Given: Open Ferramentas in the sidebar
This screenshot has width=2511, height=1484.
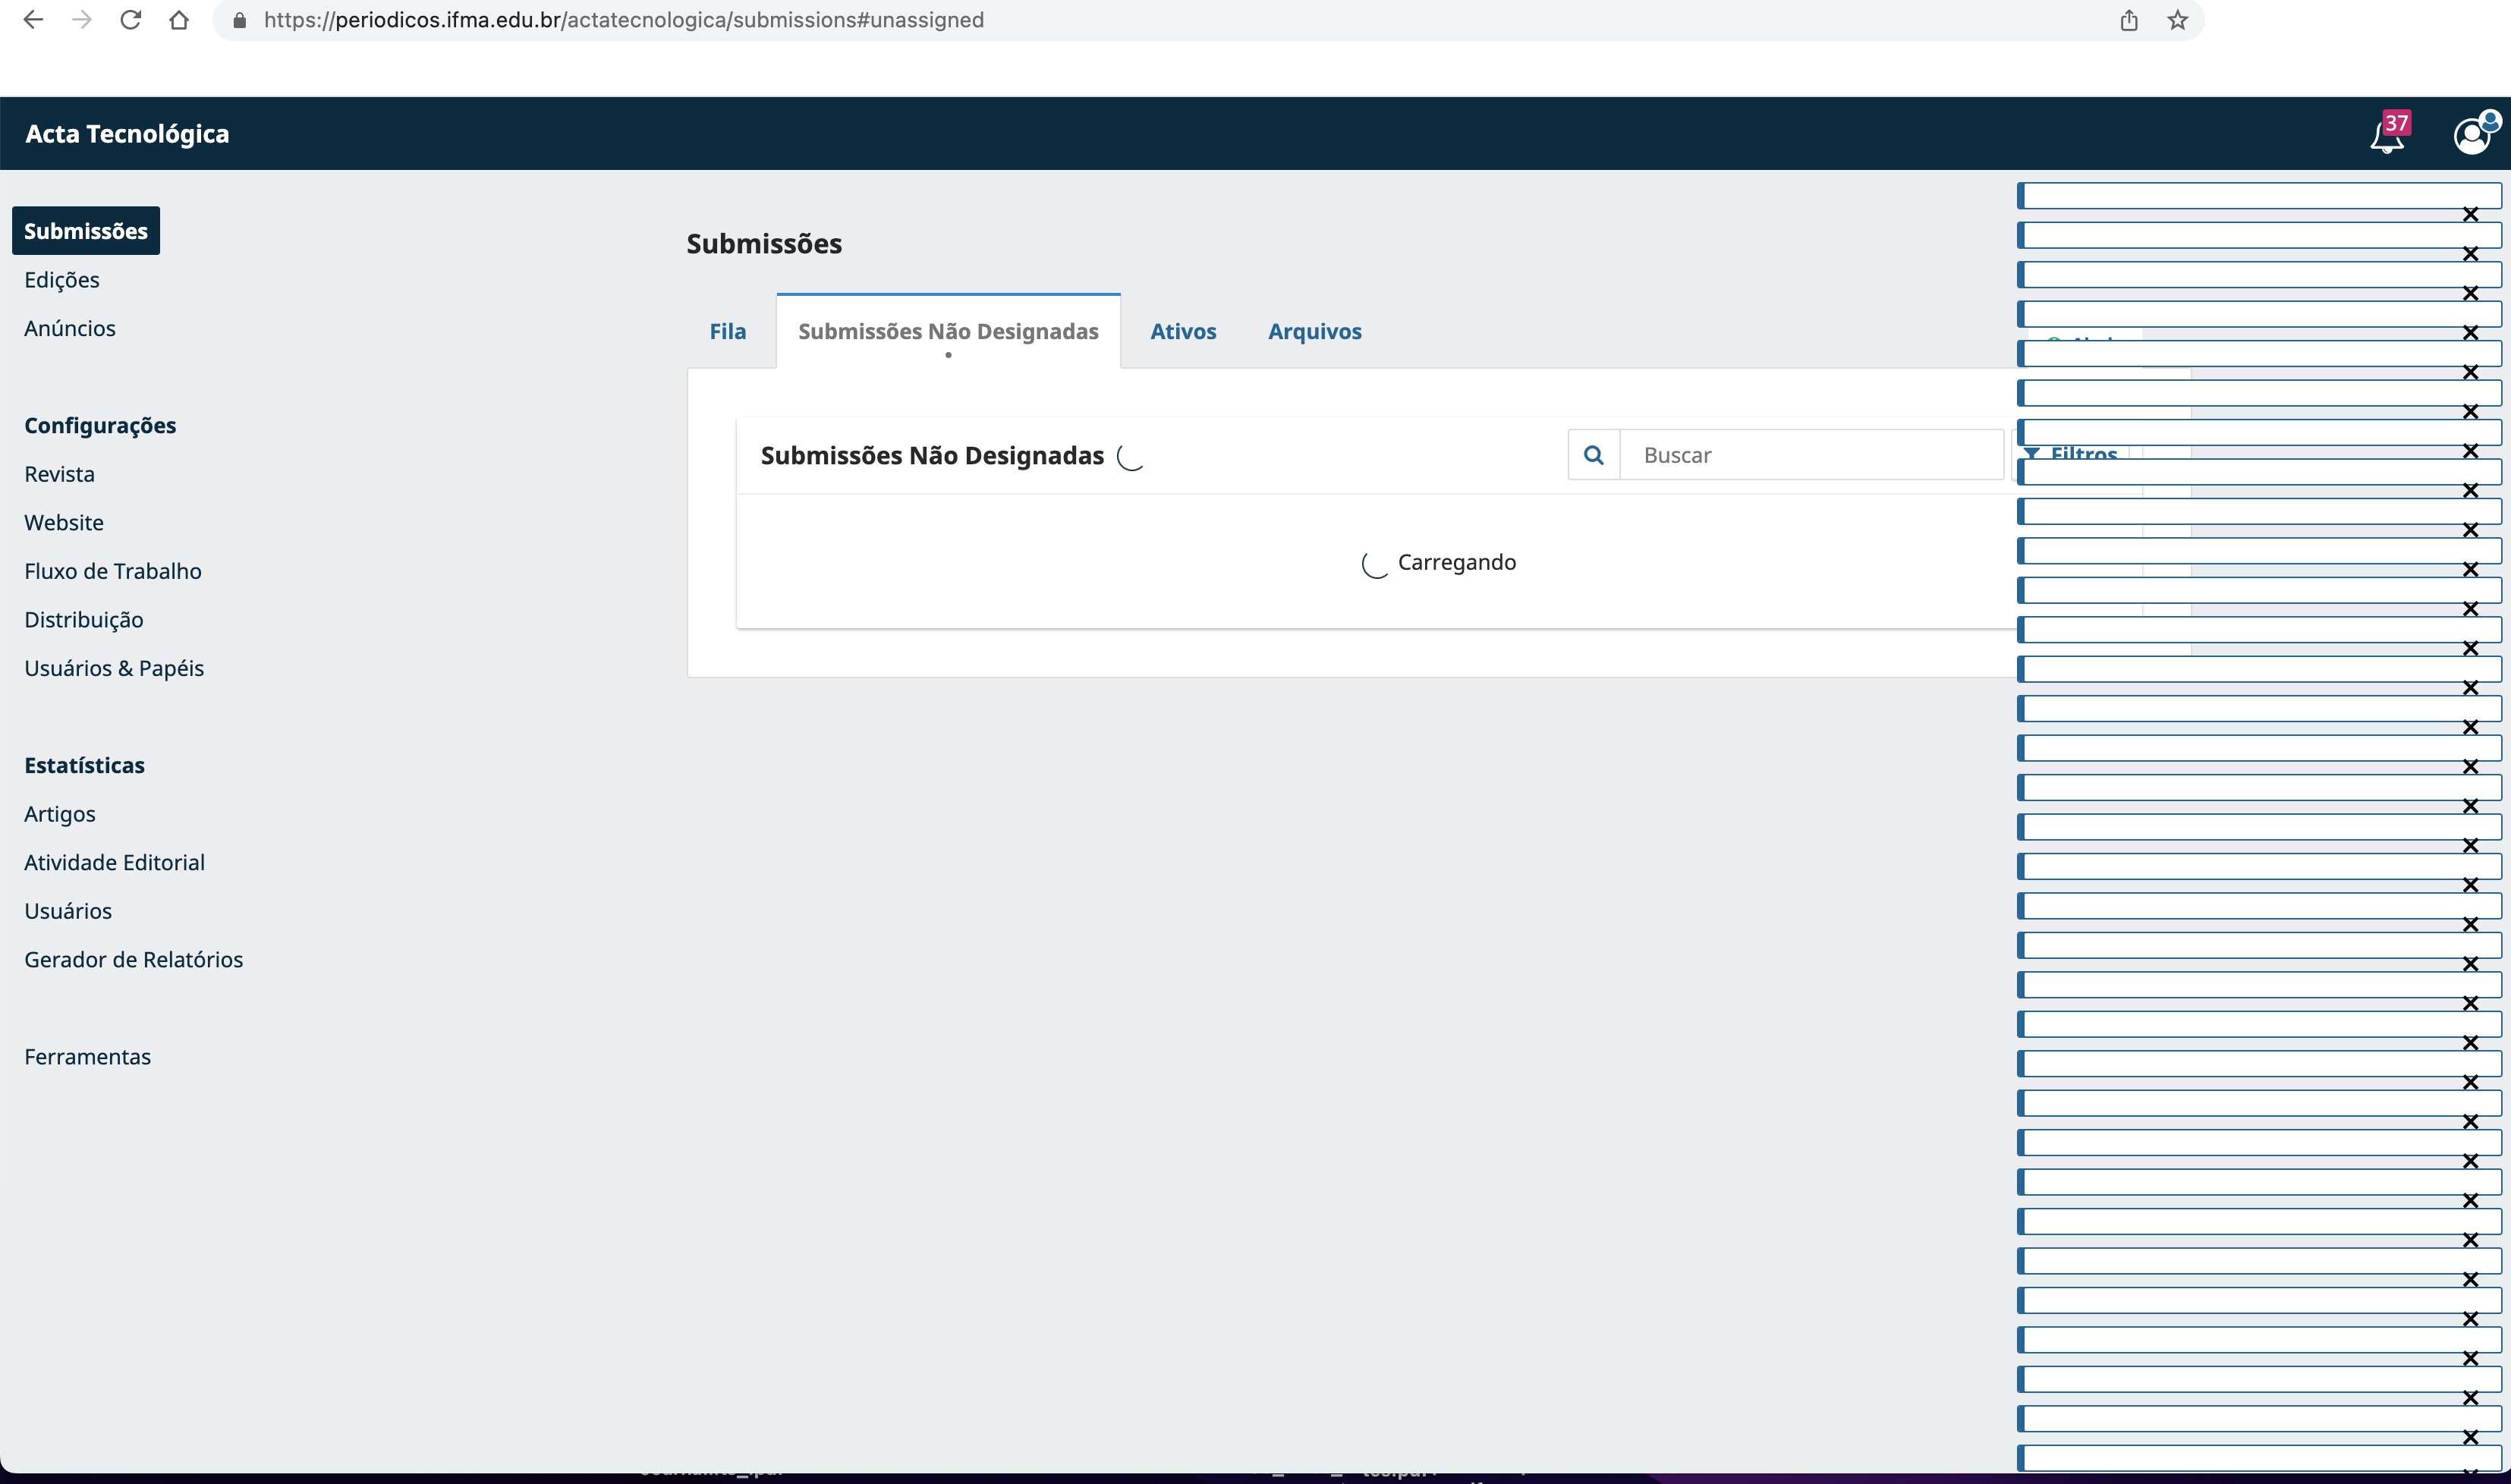Looking at the screenshot, I should 88,1057.
